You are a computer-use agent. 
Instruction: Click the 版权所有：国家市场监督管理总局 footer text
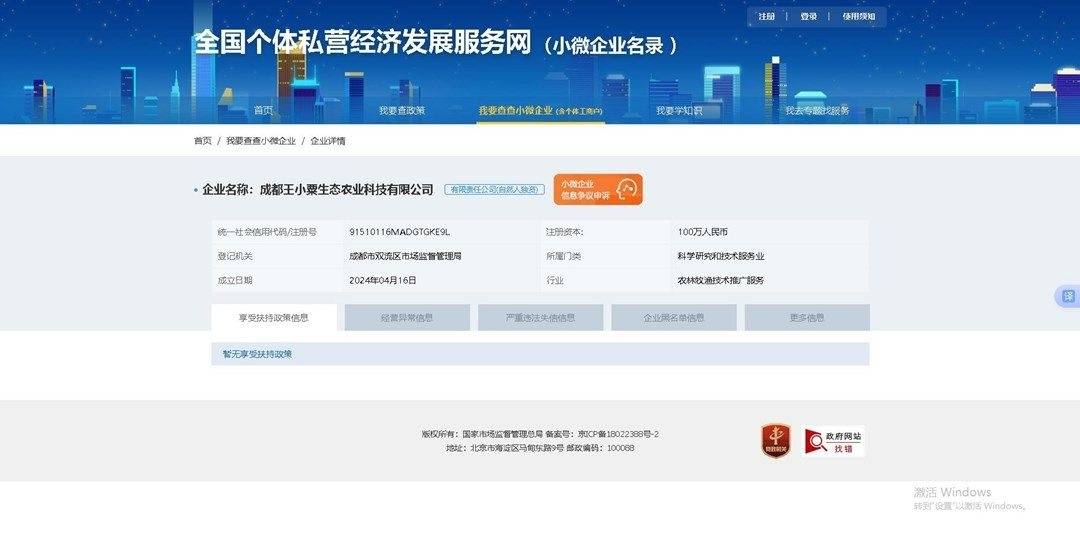click(x=482, y=435)
